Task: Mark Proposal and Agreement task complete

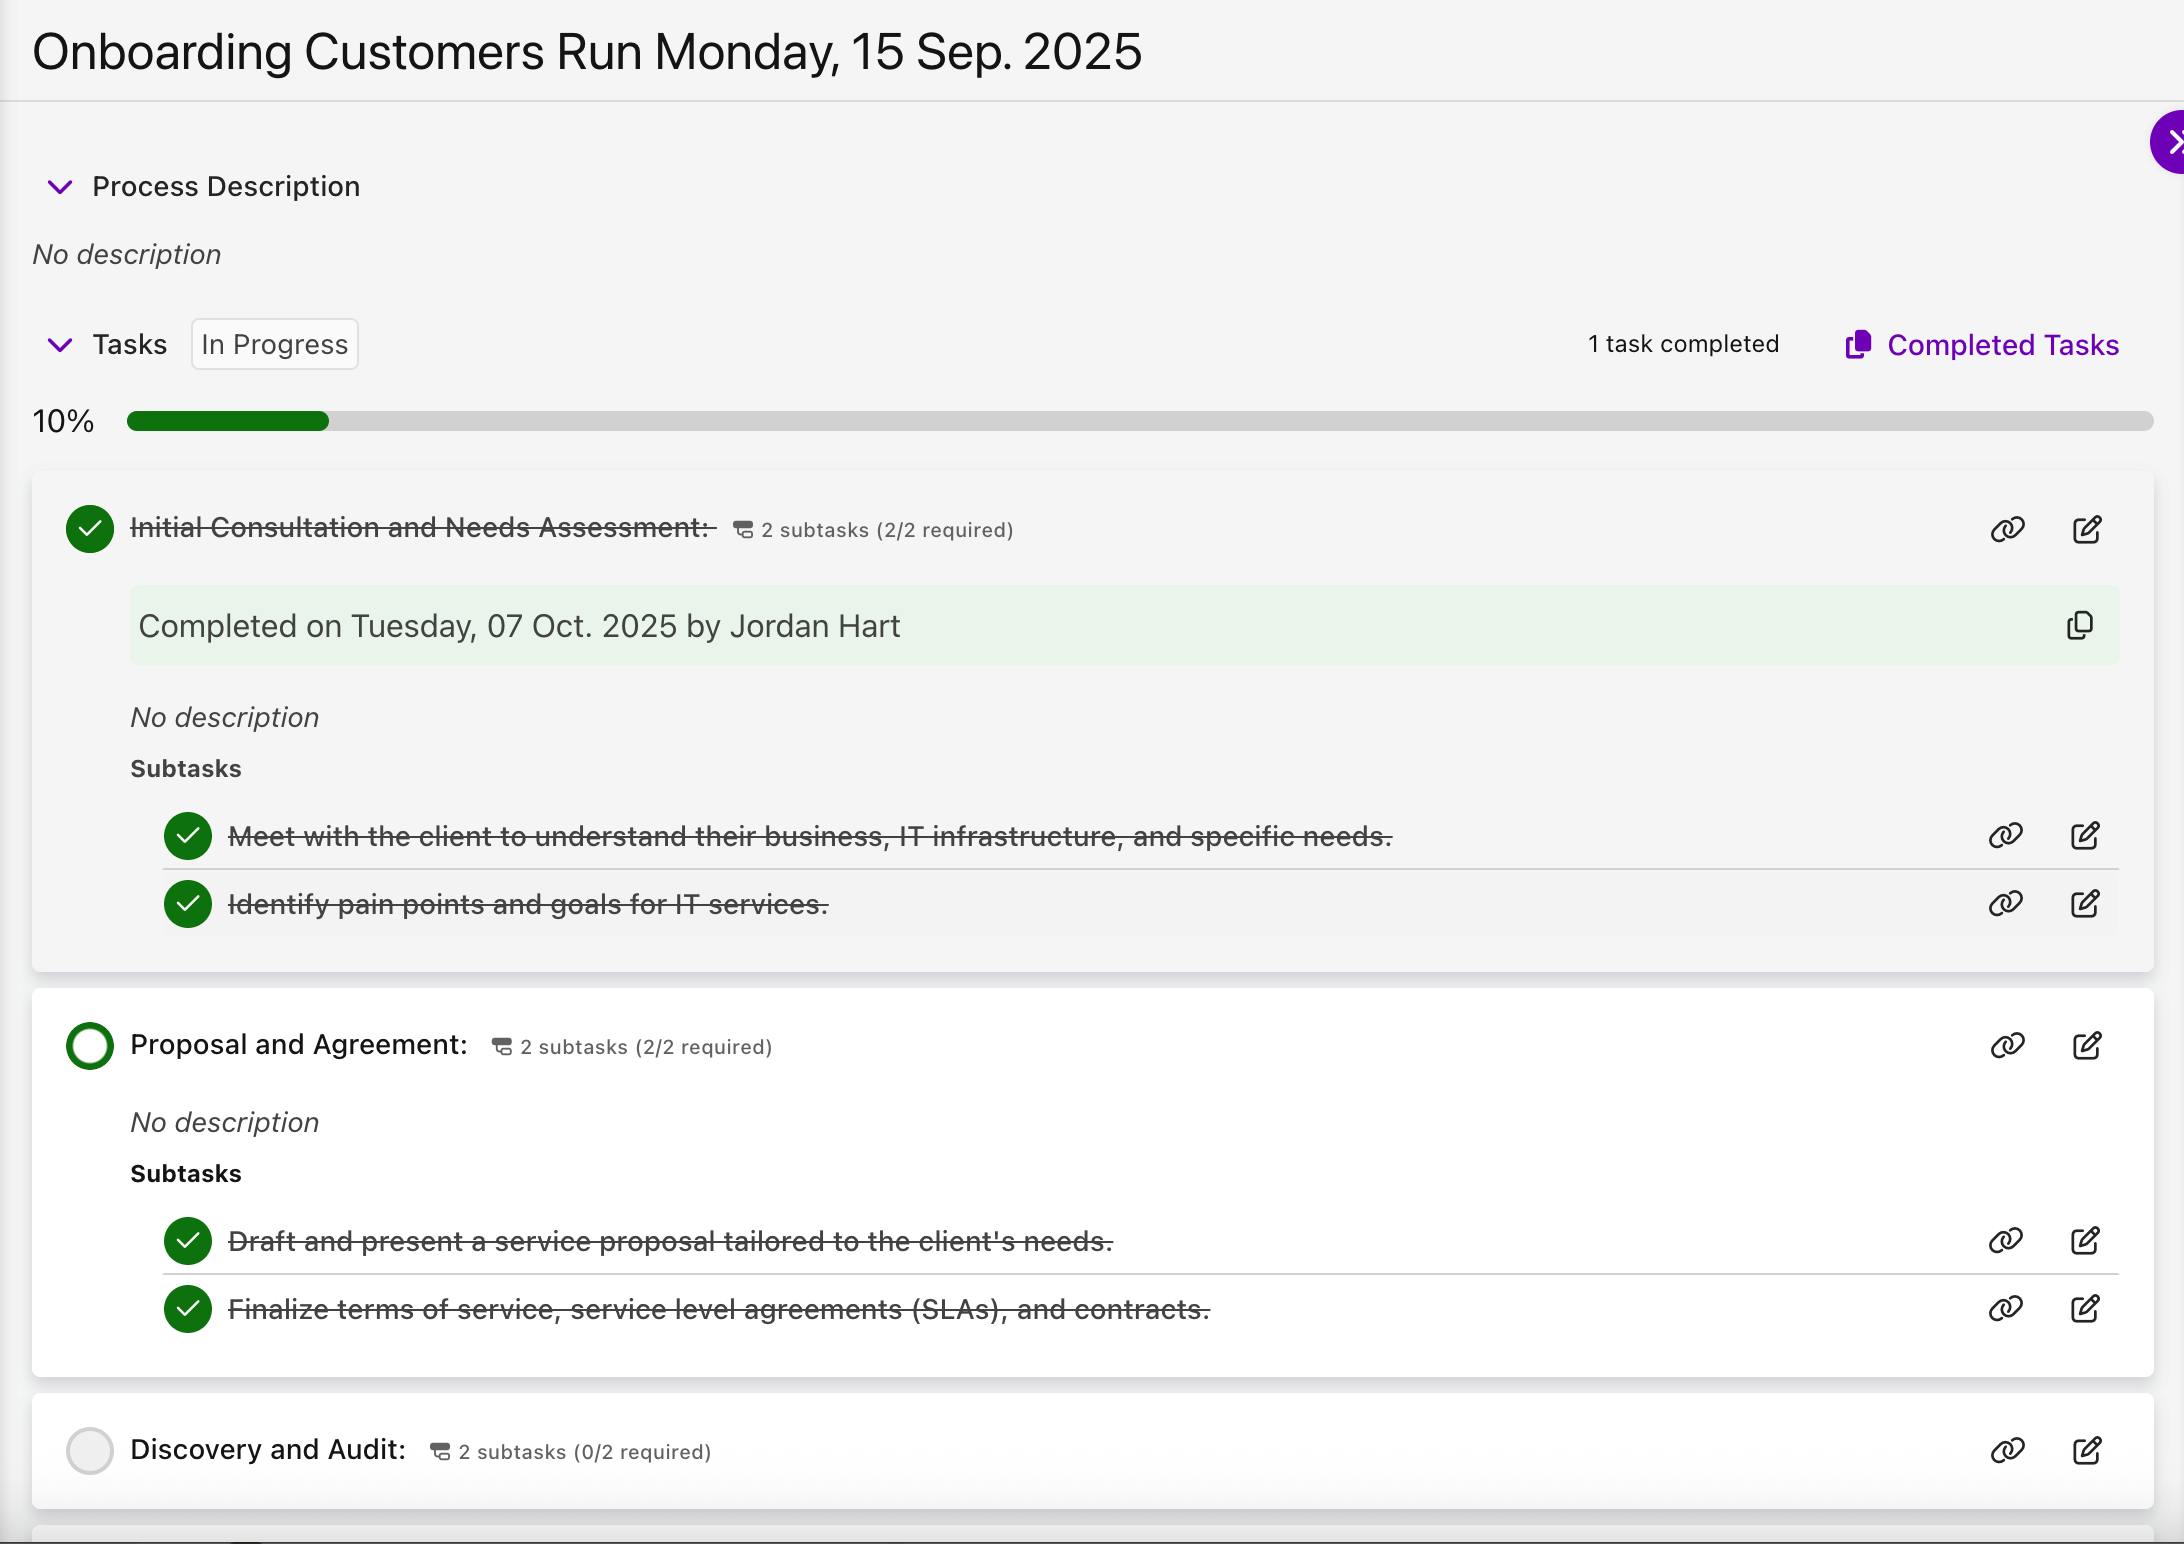Action: coord(90,1046)
